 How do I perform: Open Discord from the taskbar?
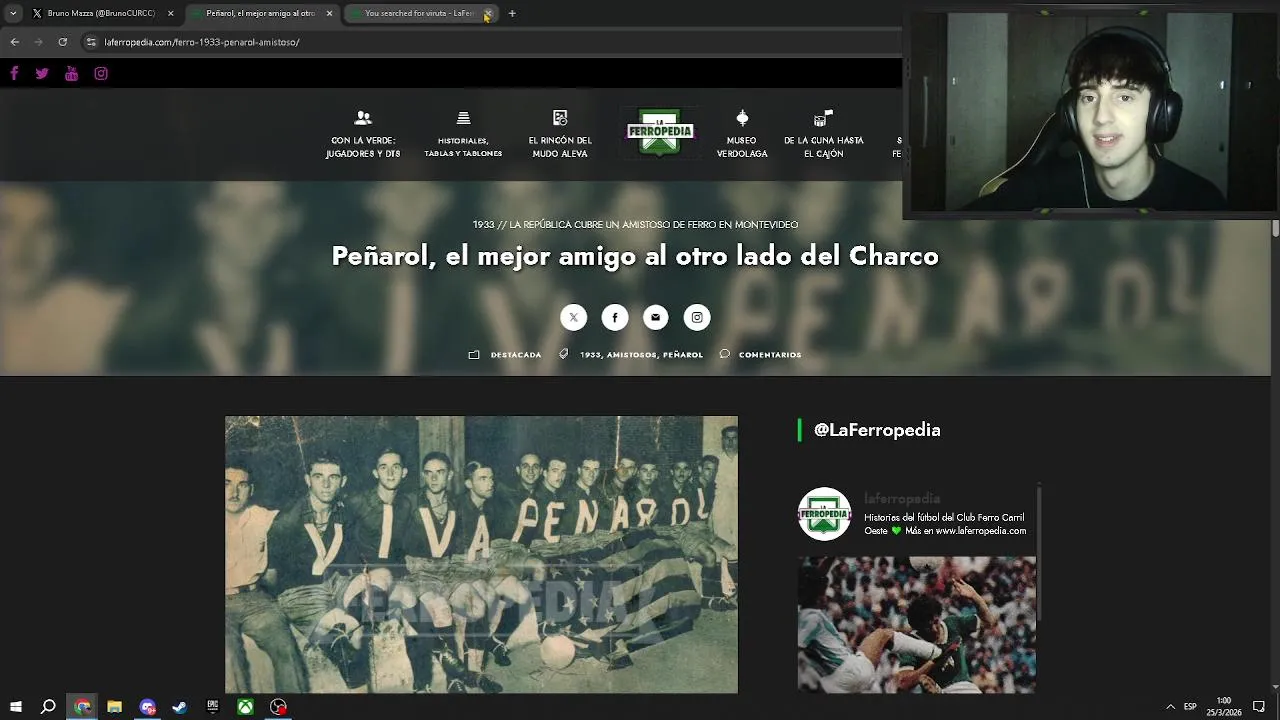(x=148, y=707)
